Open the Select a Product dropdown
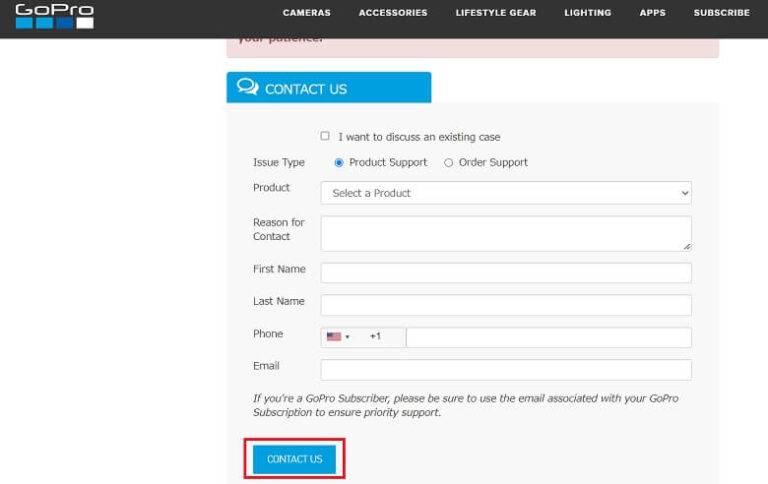This screenshot has height=484, width=768. 506,193
